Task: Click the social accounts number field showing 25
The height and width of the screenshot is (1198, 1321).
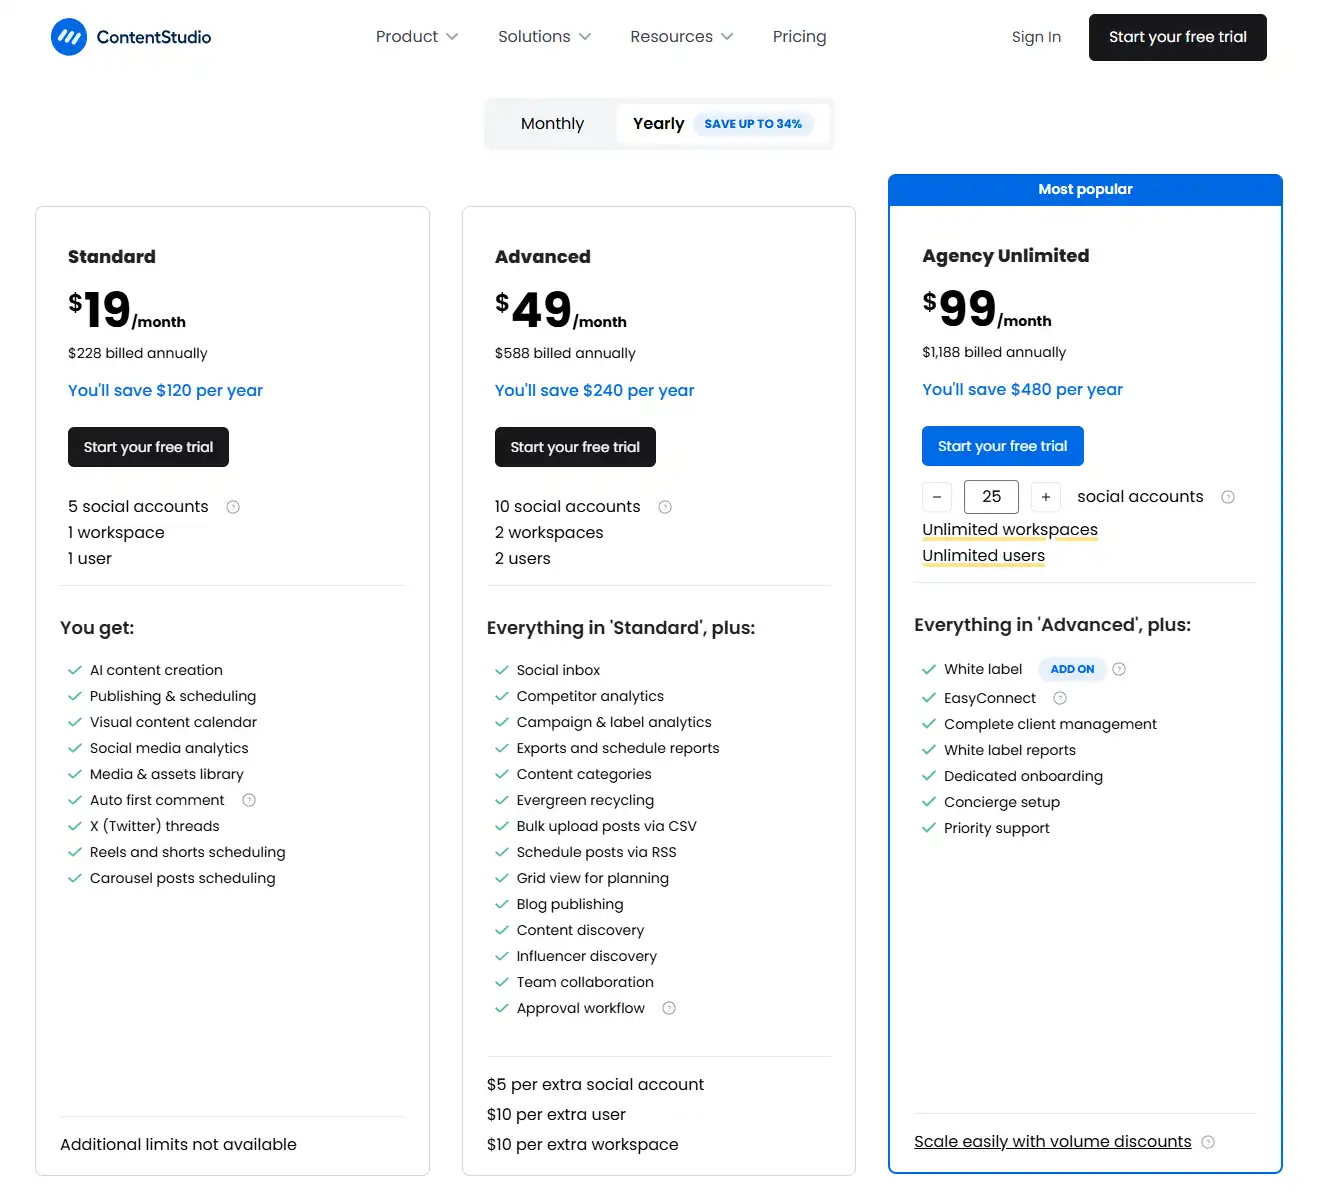Action: click(991, 497)
